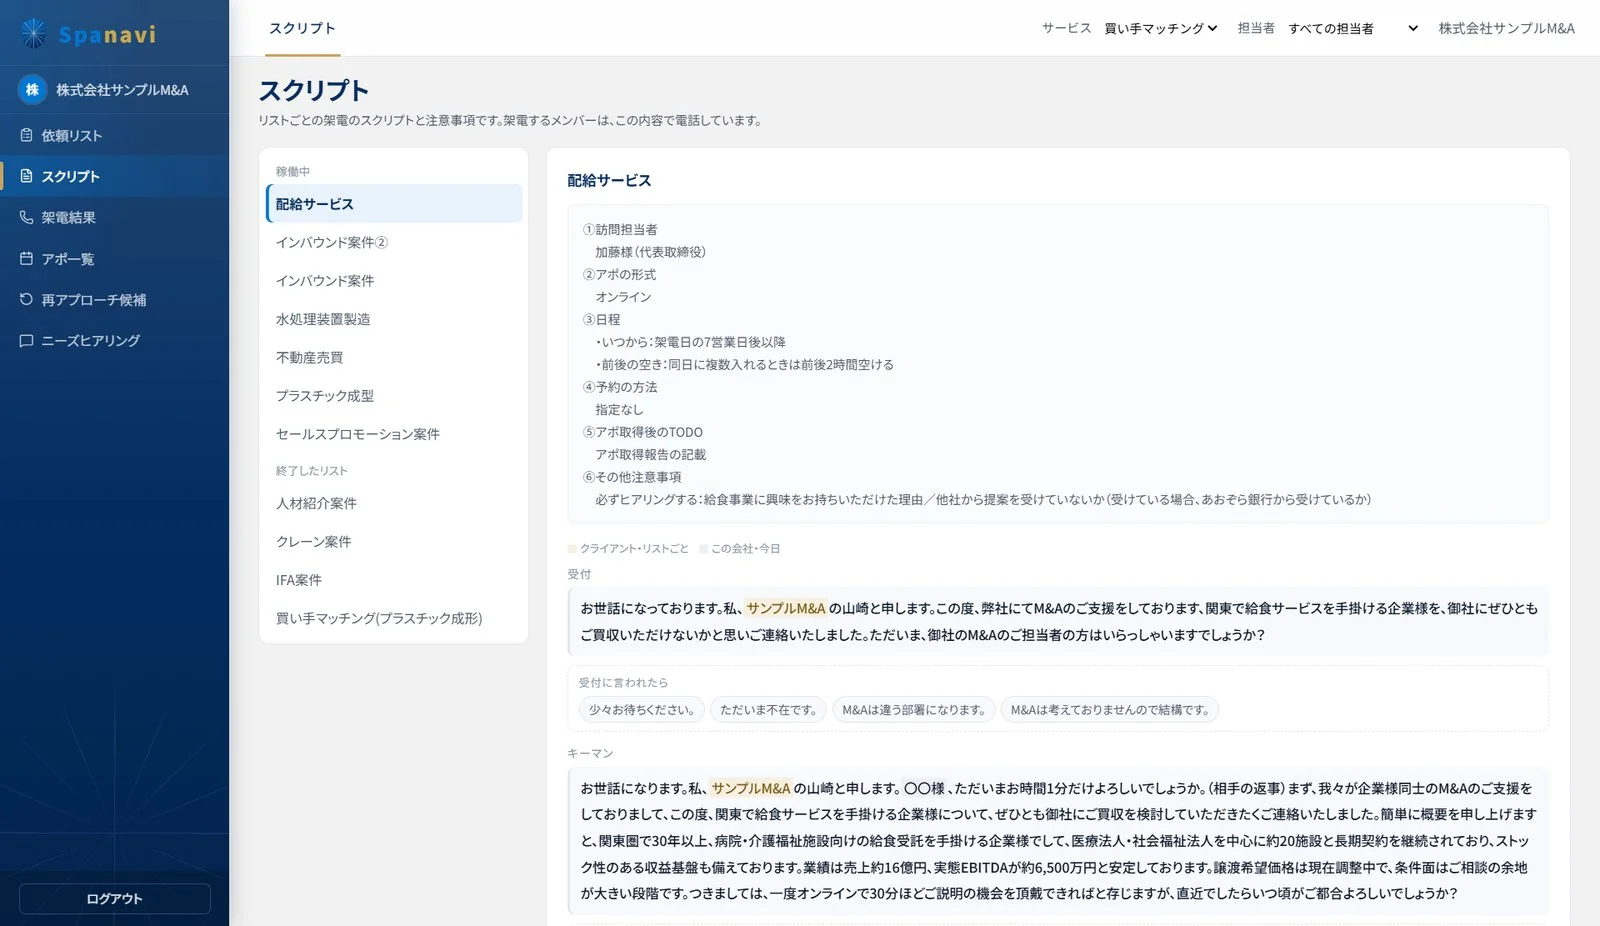Click the ニーズヒアリング chat bubble icon
The width and height of the screenshot is (1600, 926).
pyautogui.click(x=26, y=340)
